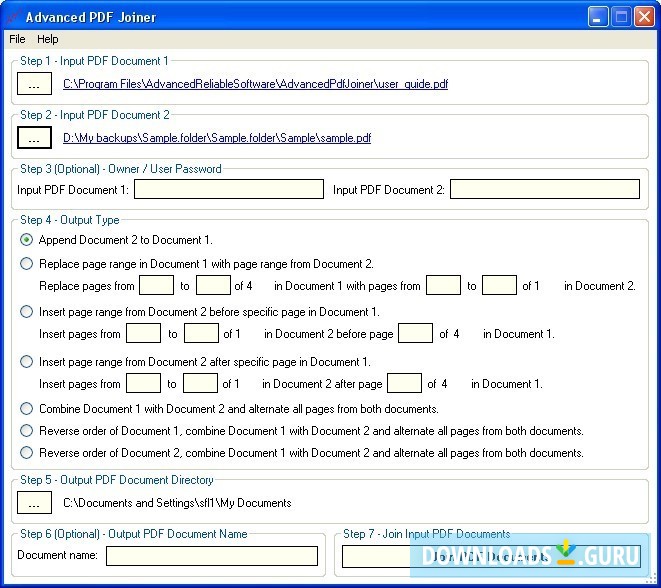The width and height of the screenshot is (661, 588).
Task: Open the Help menu
Action: (48, 39)
